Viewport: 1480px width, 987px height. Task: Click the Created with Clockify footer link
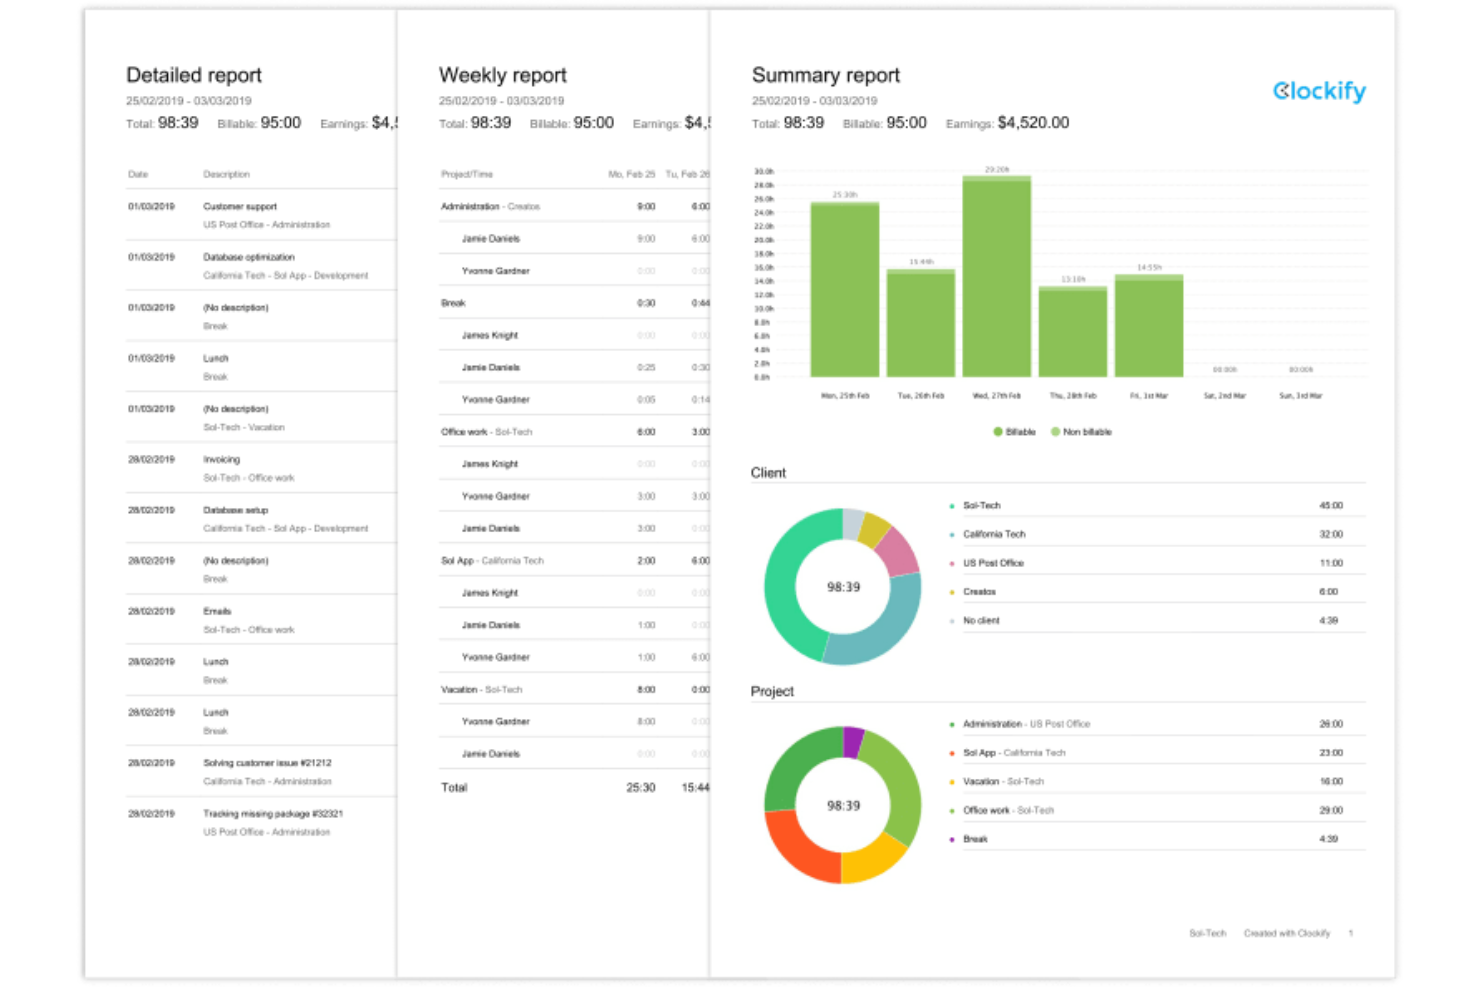pos(1286,933)
